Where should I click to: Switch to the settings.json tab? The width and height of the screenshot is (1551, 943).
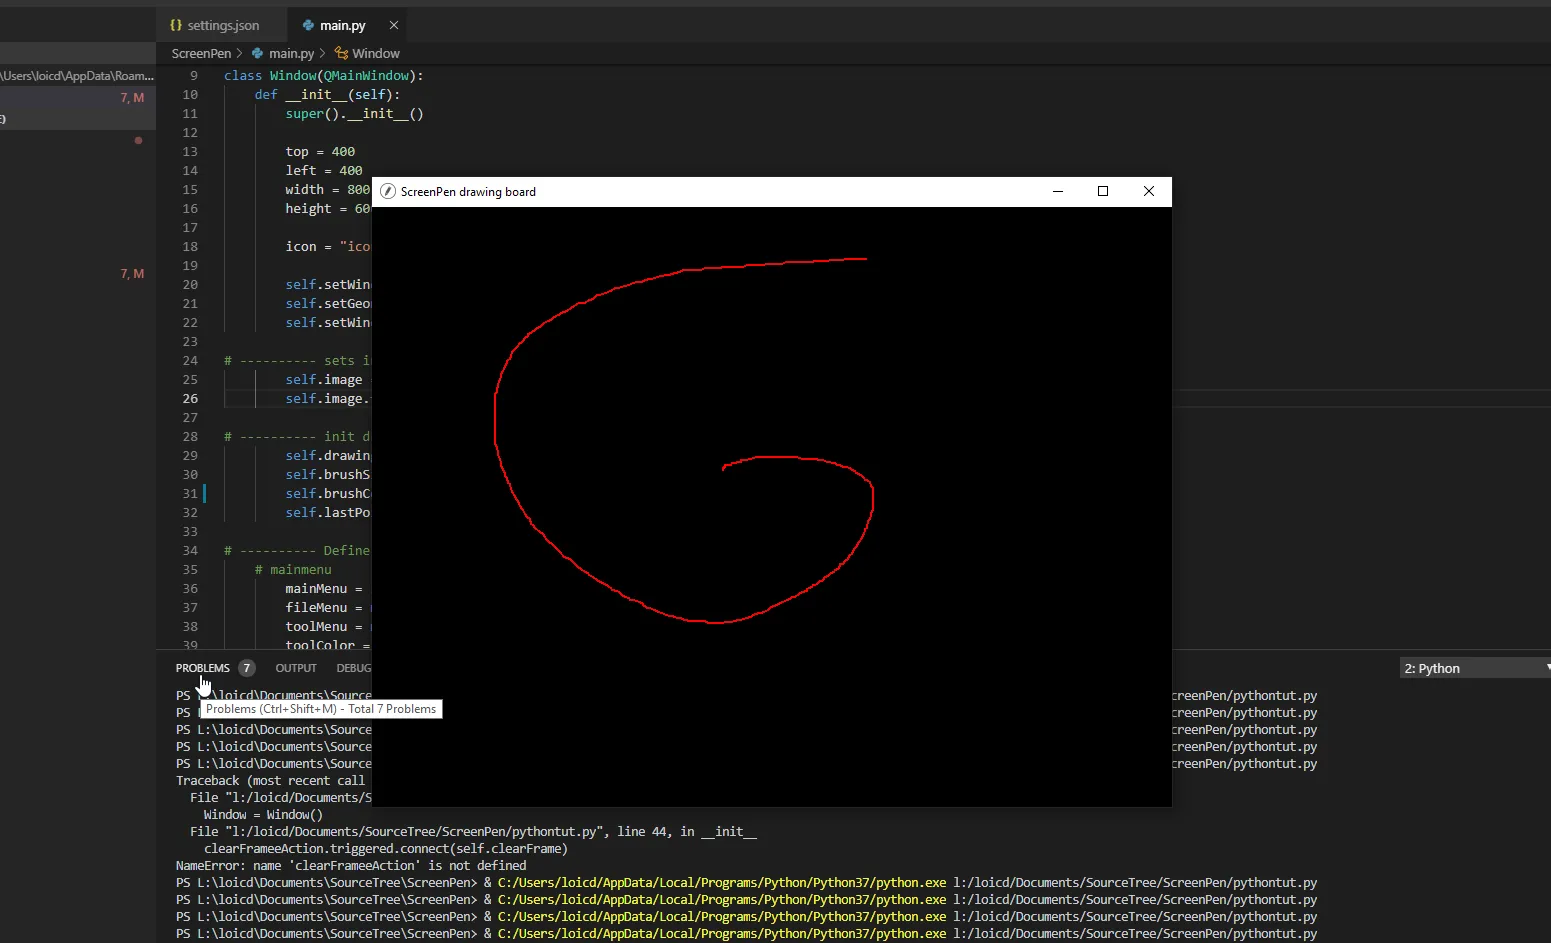point(222,25)
